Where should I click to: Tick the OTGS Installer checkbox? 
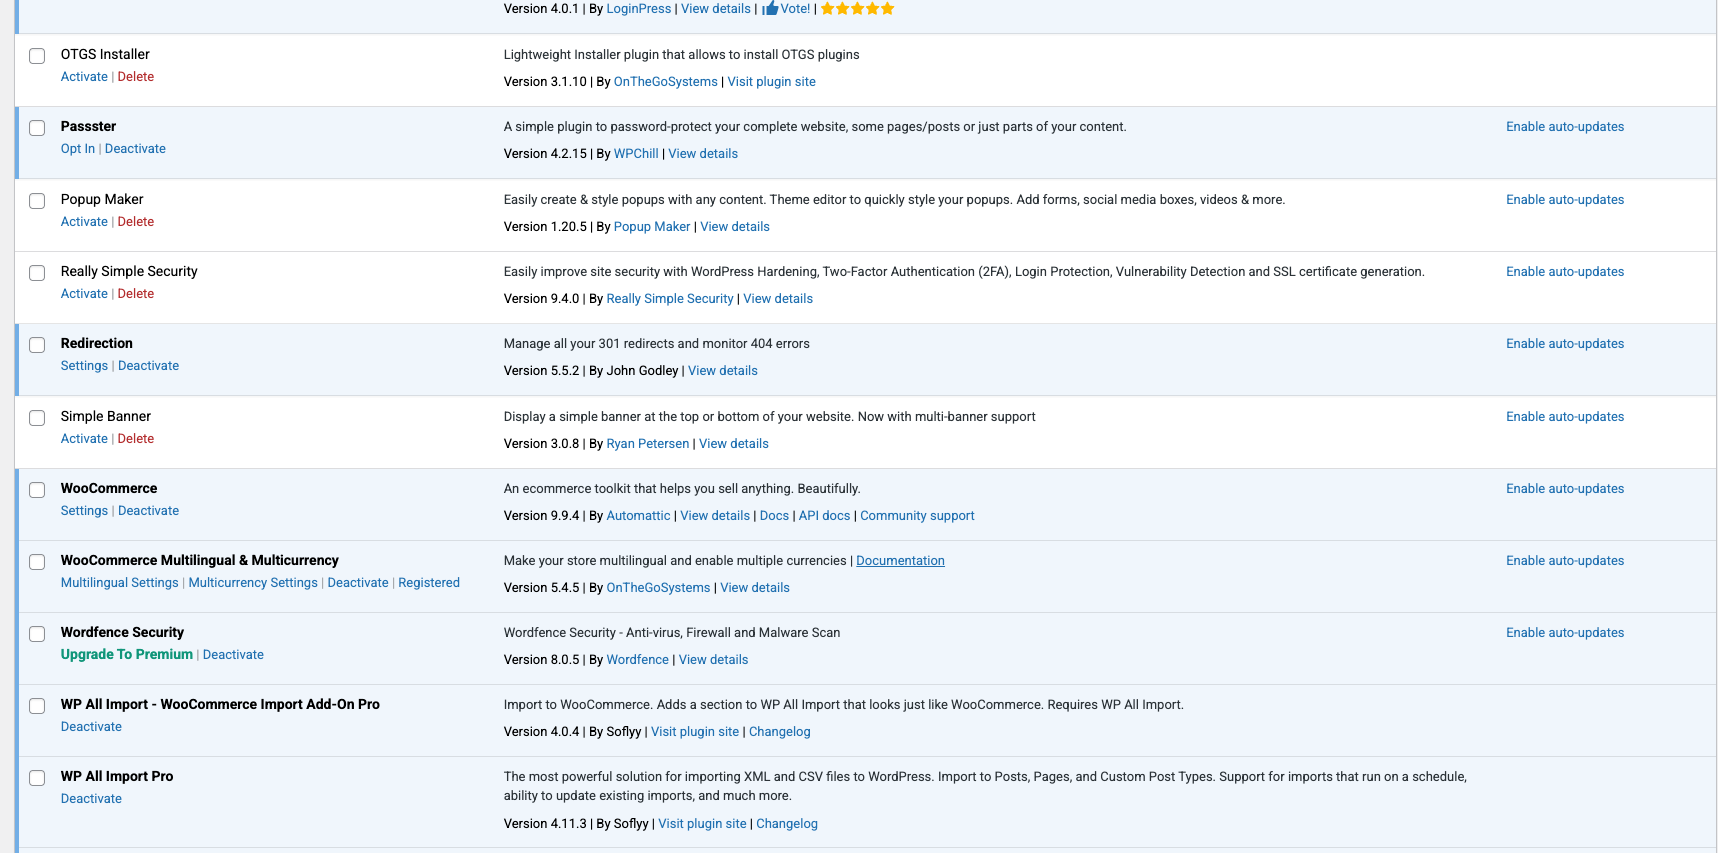tap(37, 56)
